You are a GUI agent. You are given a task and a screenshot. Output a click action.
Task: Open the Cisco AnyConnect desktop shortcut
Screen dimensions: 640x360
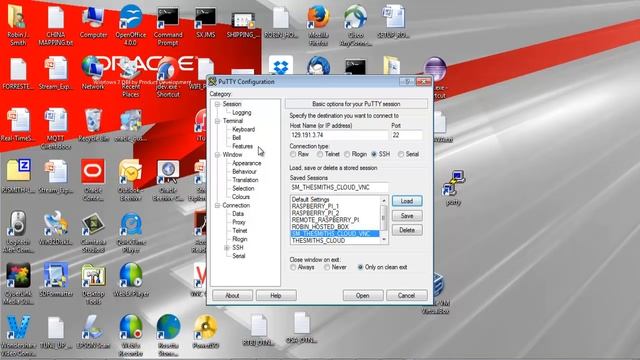(355, 25)
